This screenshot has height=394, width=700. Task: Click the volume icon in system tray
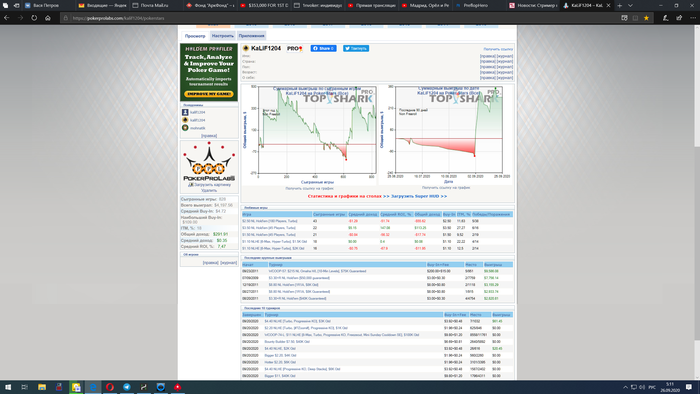642,387
